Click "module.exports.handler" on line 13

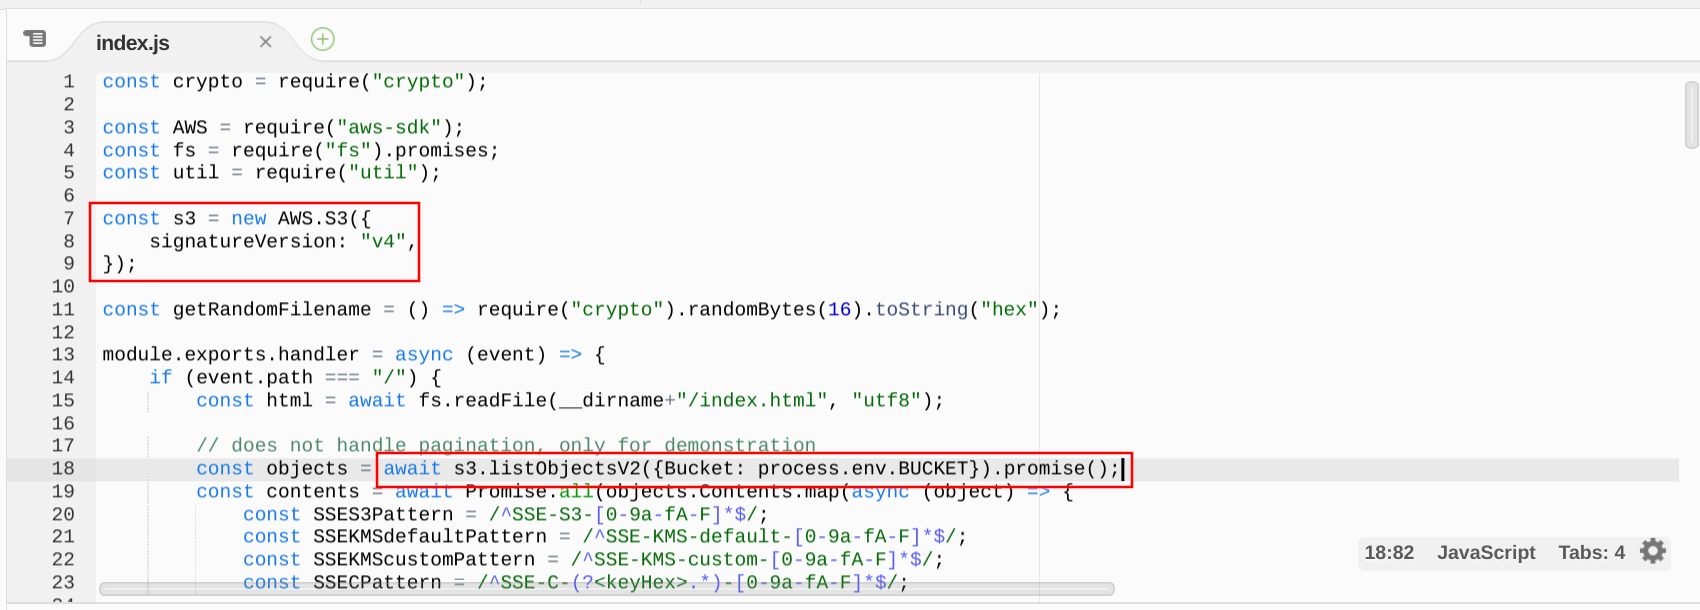point(230,354)
